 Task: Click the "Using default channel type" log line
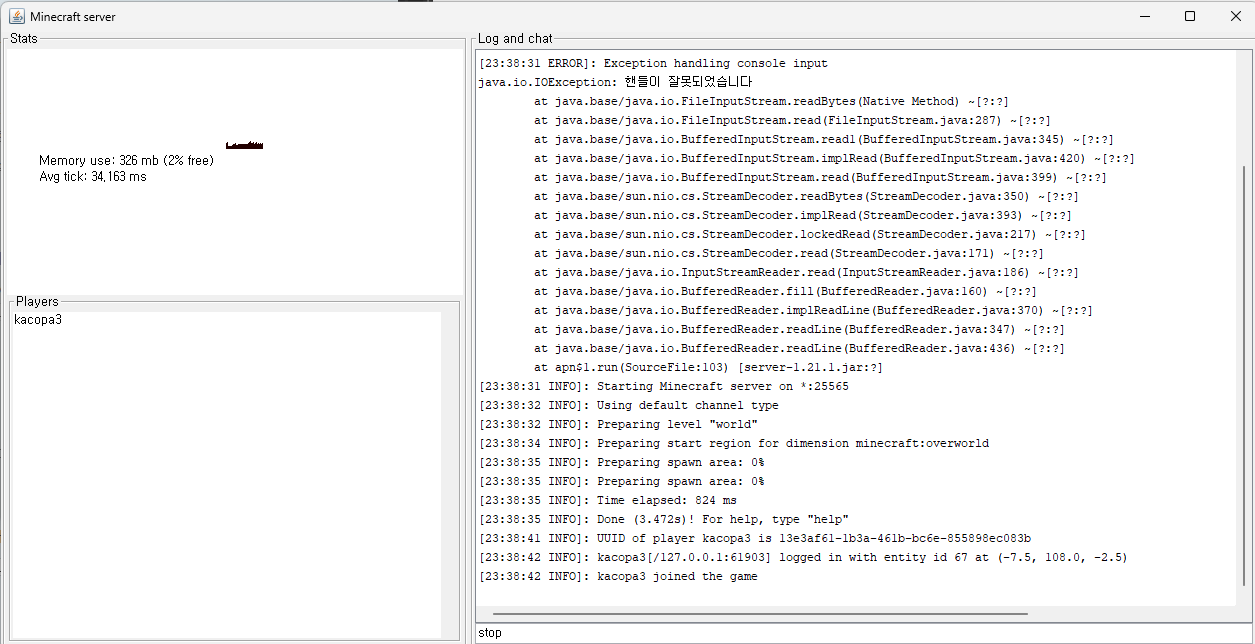pos(628,405)
